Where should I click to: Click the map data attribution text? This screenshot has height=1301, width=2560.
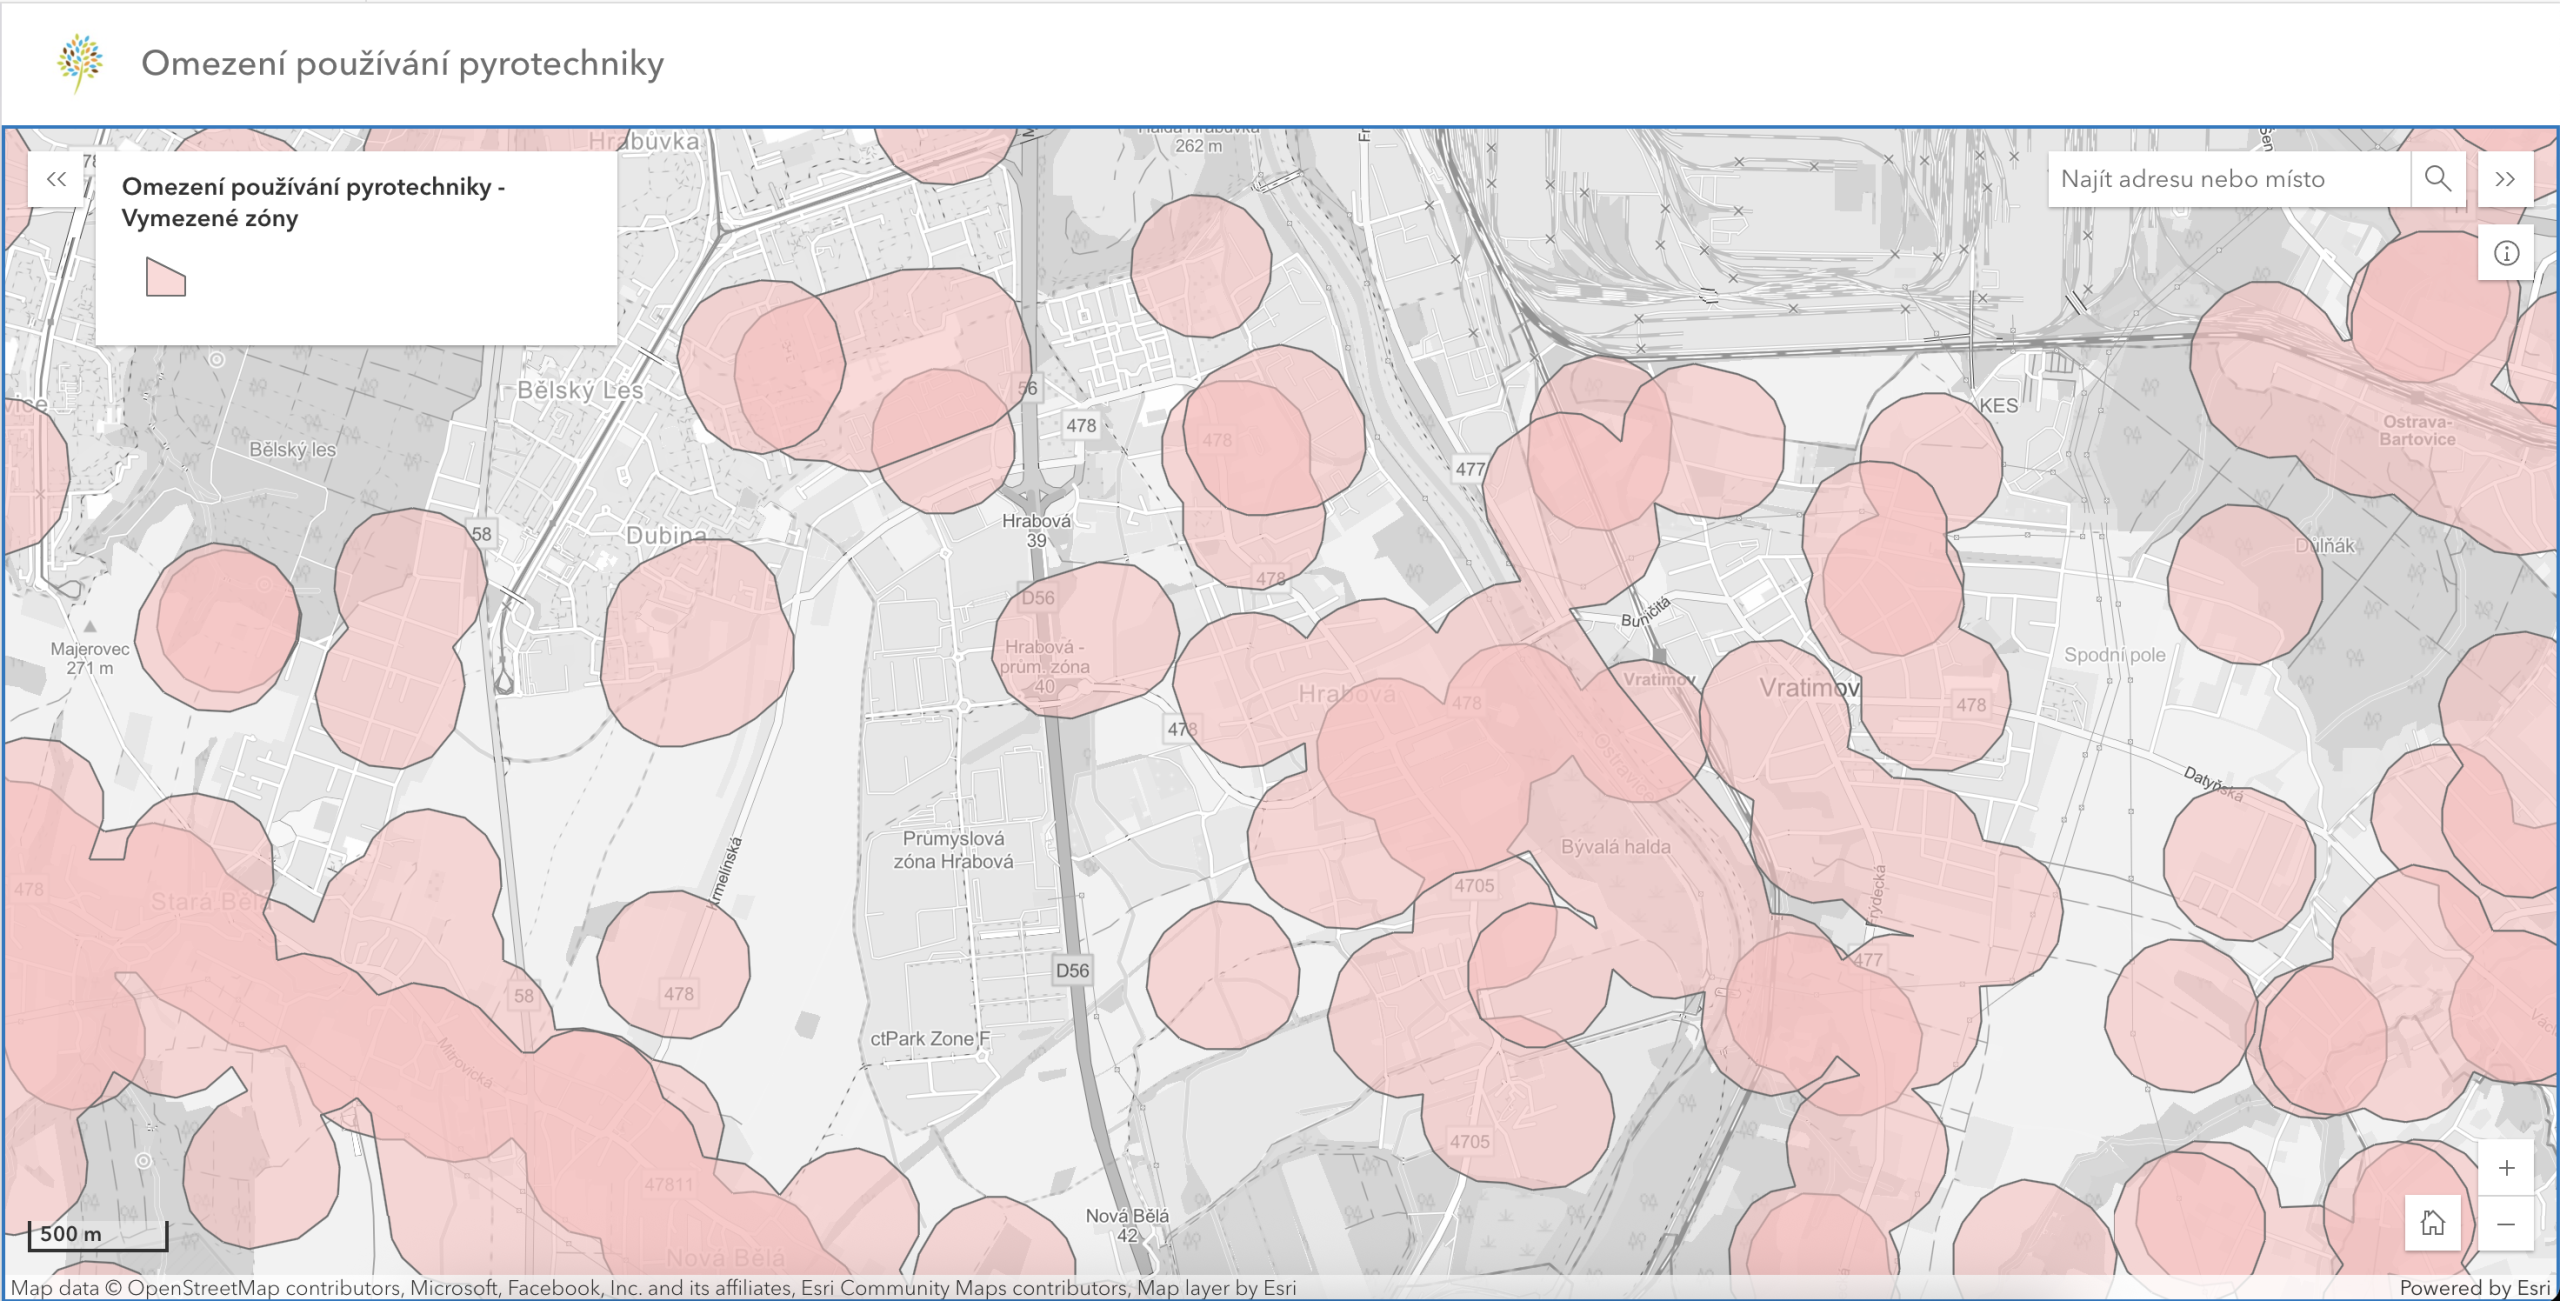pos(652,1288)
